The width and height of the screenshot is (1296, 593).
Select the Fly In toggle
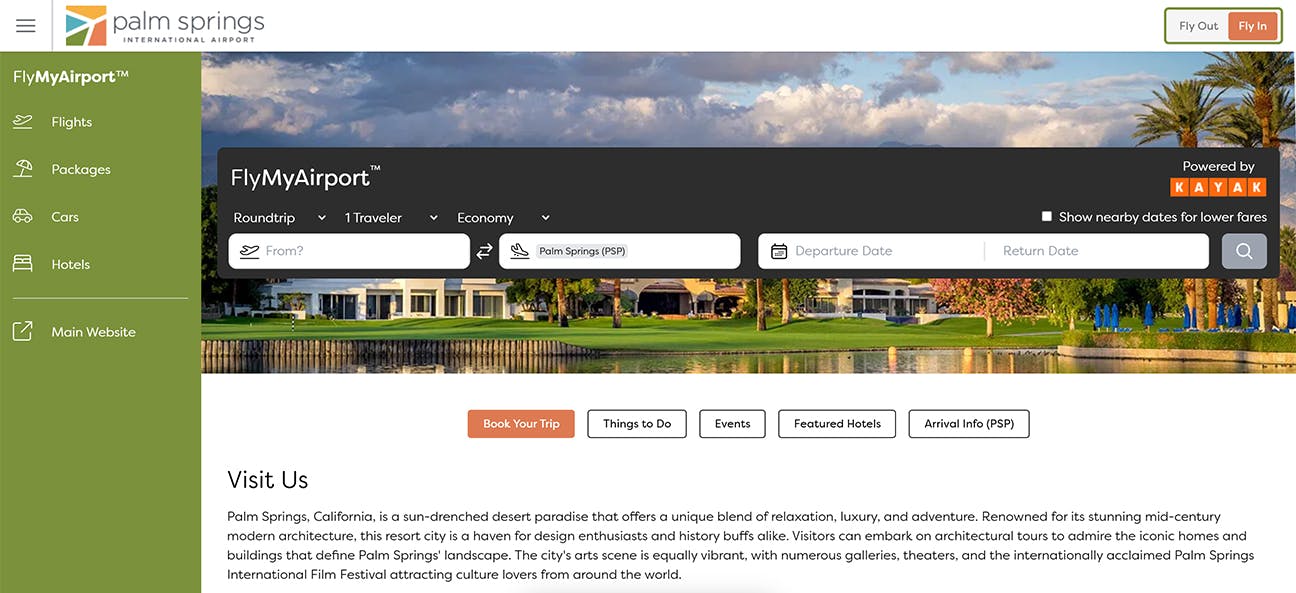click(1252, 26)
